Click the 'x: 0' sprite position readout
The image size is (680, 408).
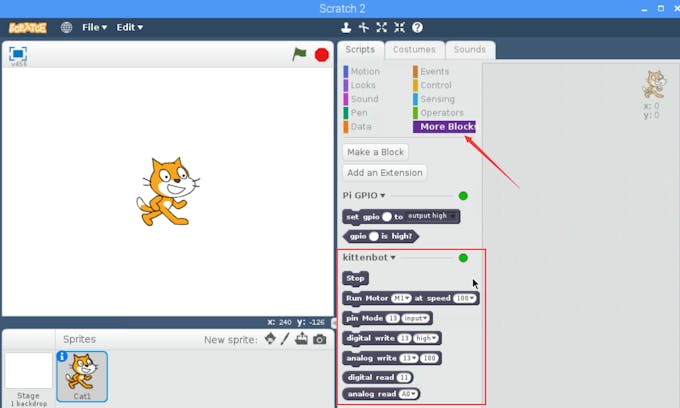(651, 106)
